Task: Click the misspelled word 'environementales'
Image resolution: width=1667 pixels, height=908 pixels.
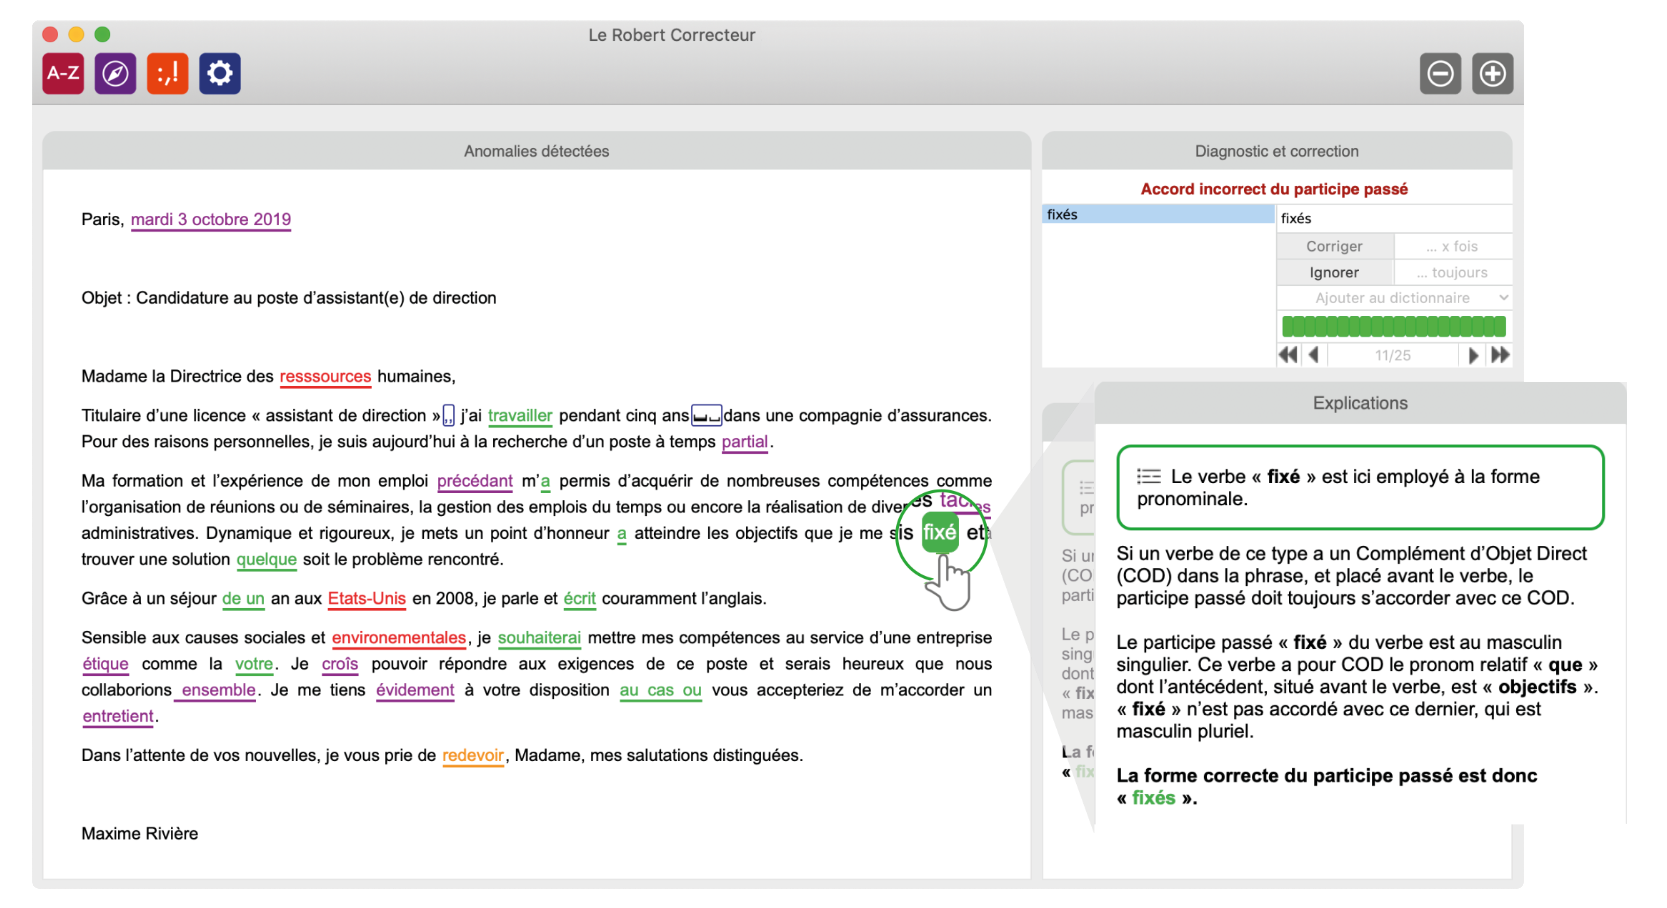Action: (399, 638)
